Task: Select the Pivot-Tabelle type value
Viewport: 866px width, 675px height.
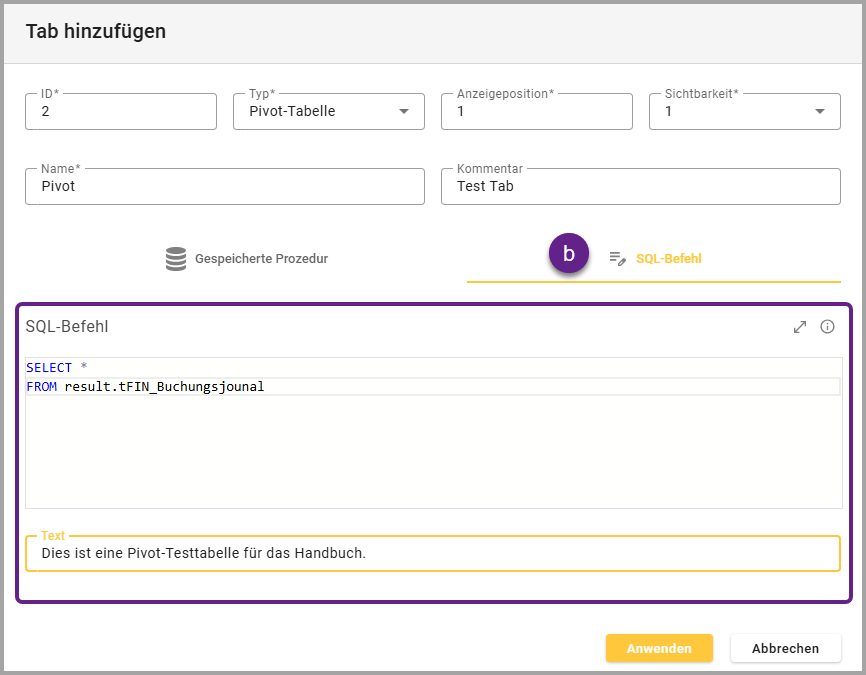Action: [292, 112]
